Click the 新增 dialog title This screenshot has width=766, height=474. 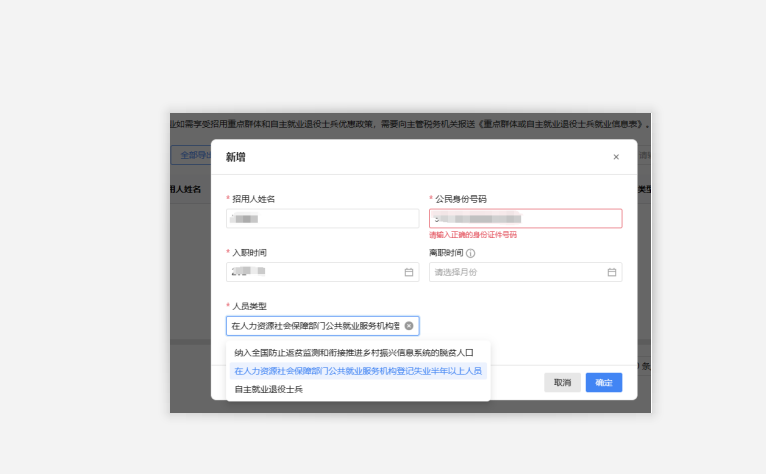tap(235, 157)
